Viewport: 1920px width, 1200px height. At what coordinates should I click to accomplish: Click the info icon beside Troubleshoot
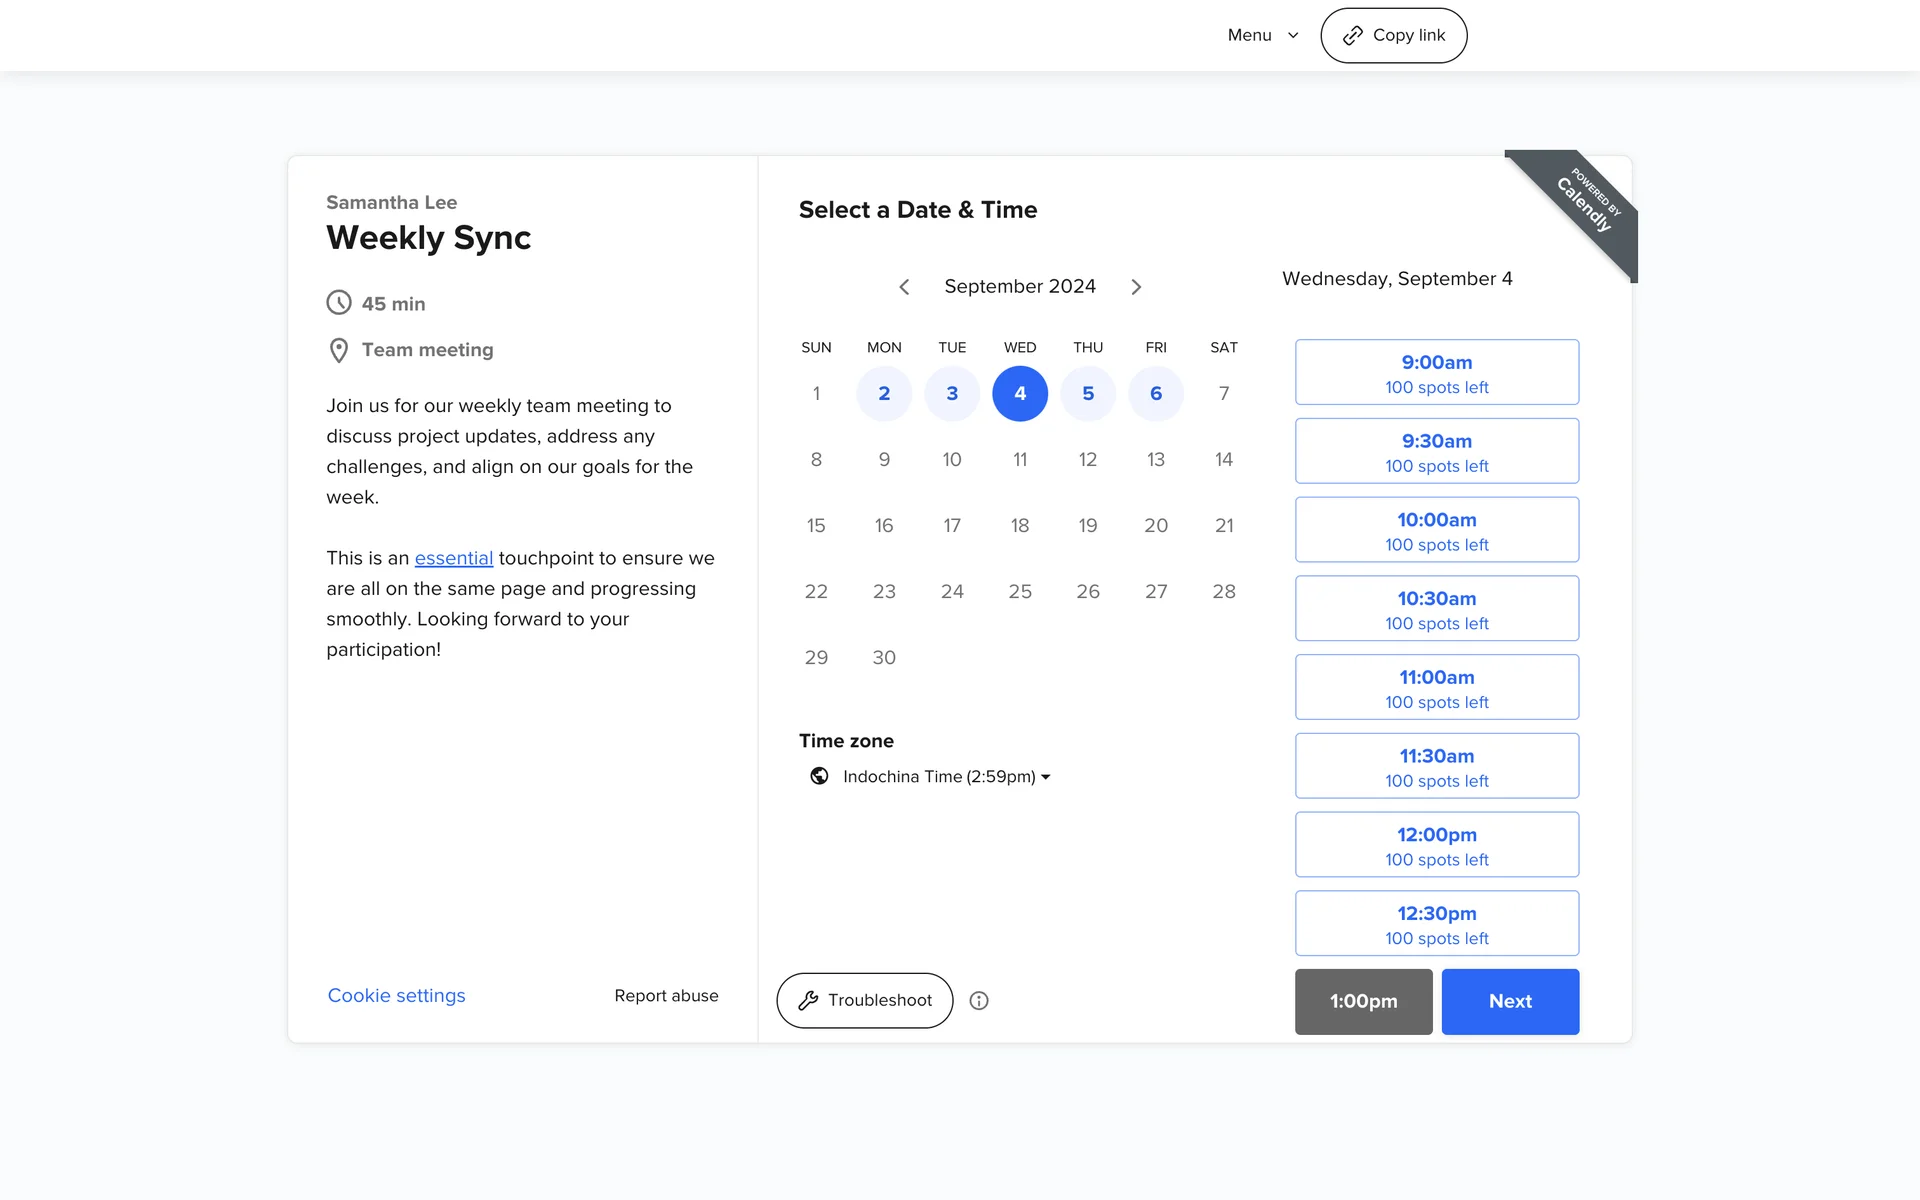tap(979, 1001)
